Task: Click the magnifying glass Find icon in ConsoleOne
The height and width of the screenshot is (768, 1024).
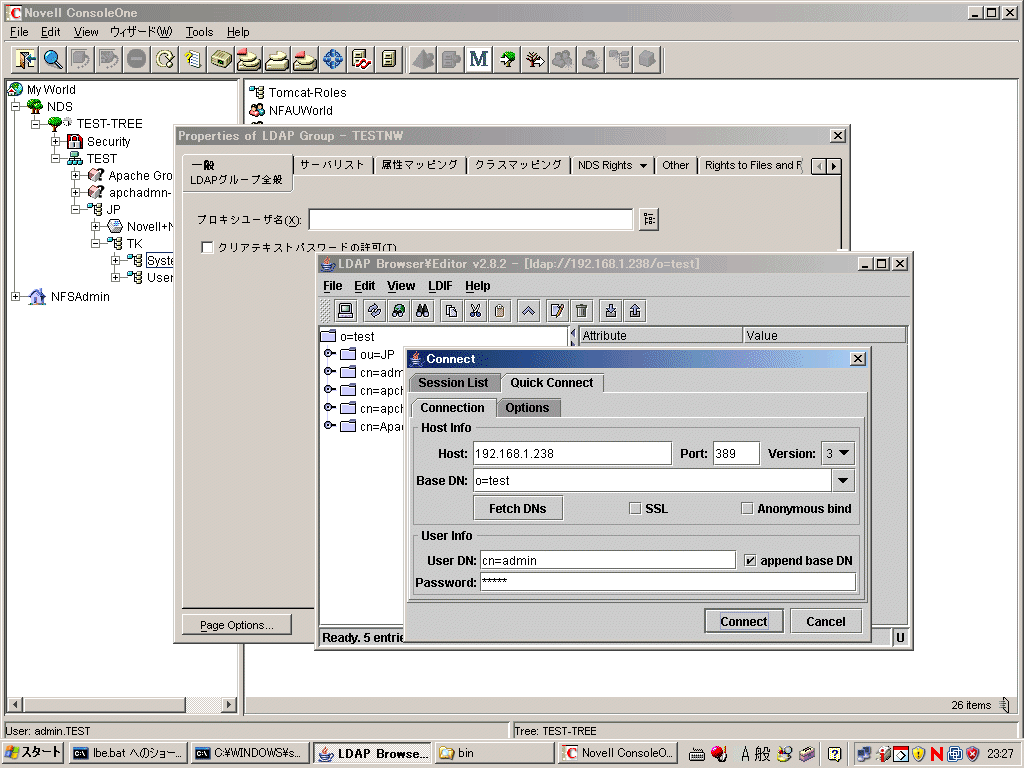Action: 53,59
